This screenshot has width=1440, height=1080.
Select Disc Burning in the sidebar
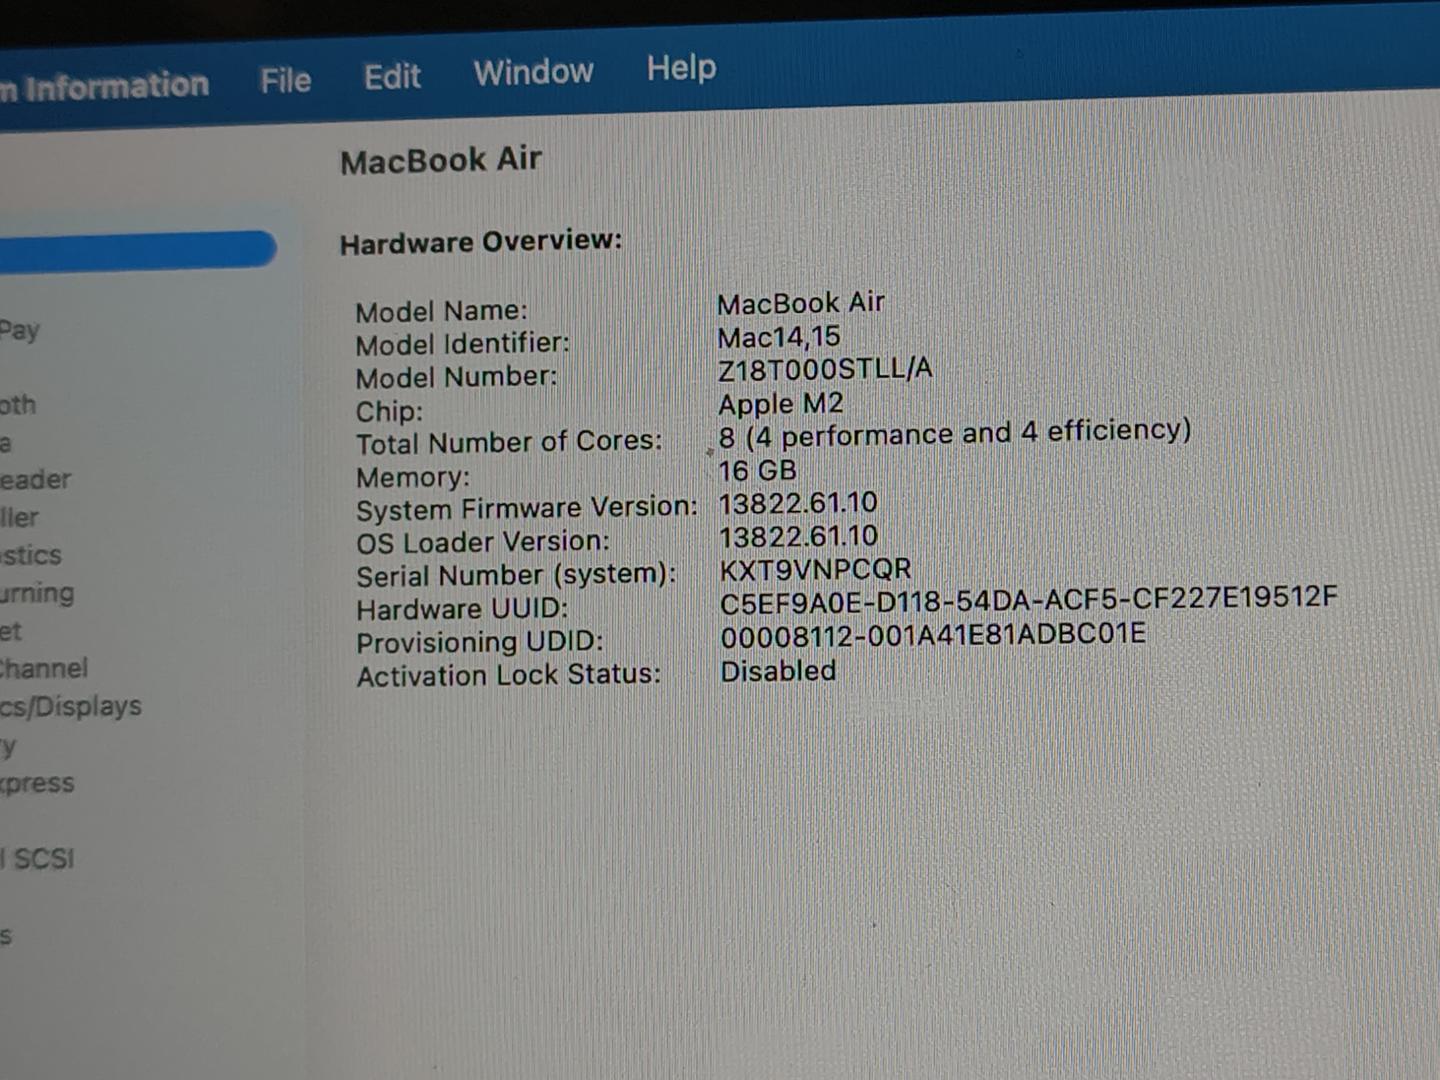click(x=37, y=593)
